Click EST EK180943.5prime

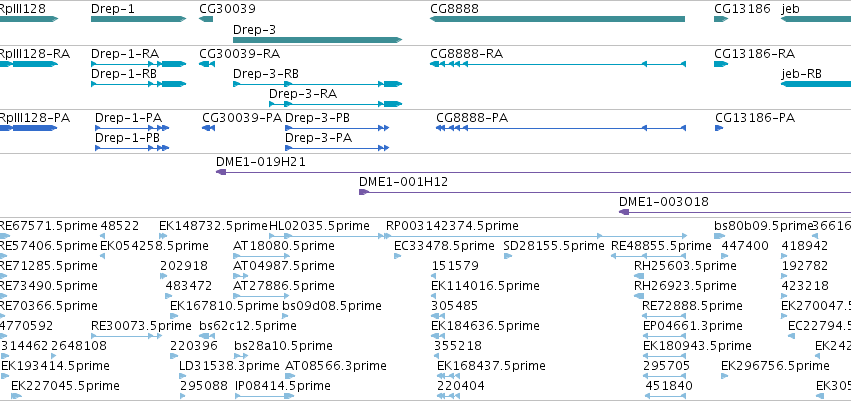click(697, 346)
